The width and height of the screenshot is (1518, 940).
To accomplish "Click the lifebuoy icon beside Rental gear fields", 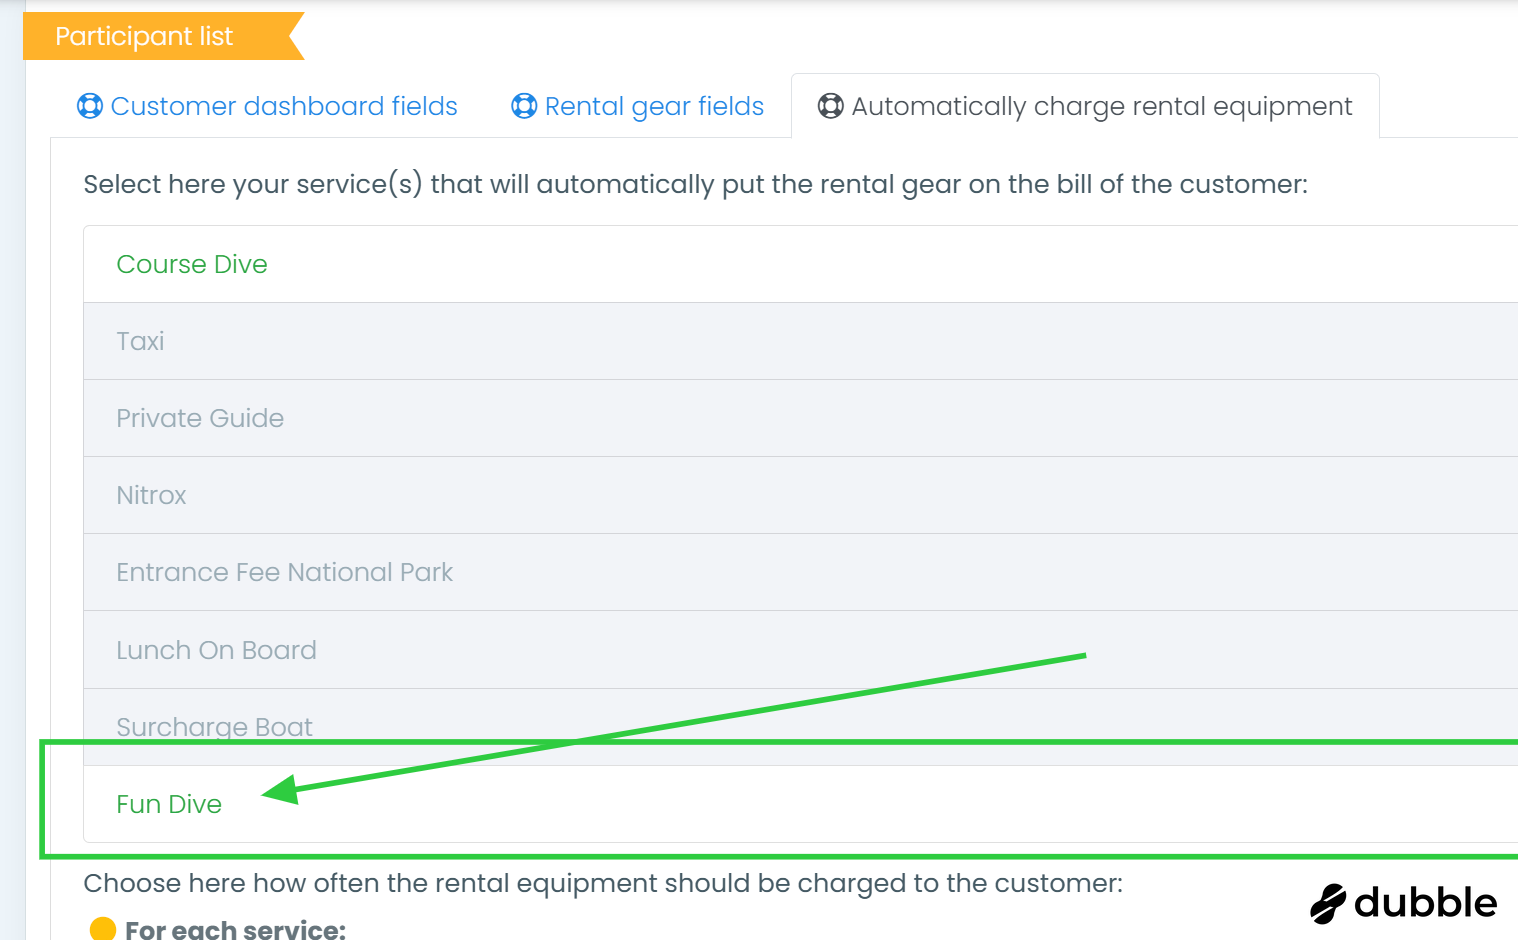I will [524, 106].
